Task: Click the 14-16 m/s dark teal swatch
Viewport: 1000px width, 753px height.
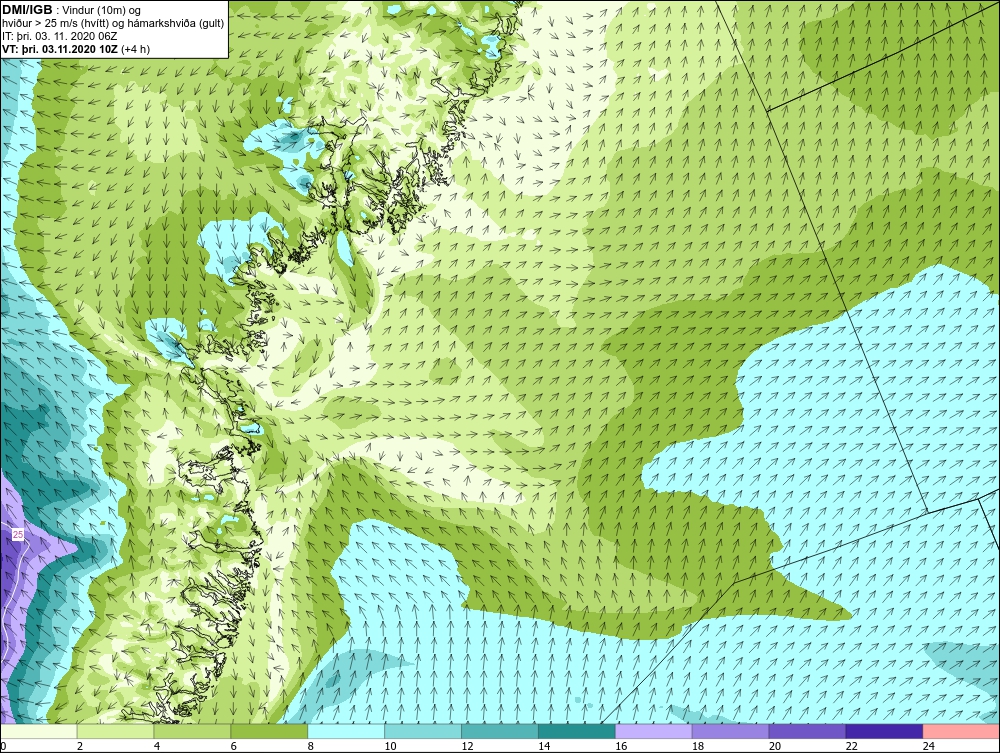Action: [x=577, y=731]
